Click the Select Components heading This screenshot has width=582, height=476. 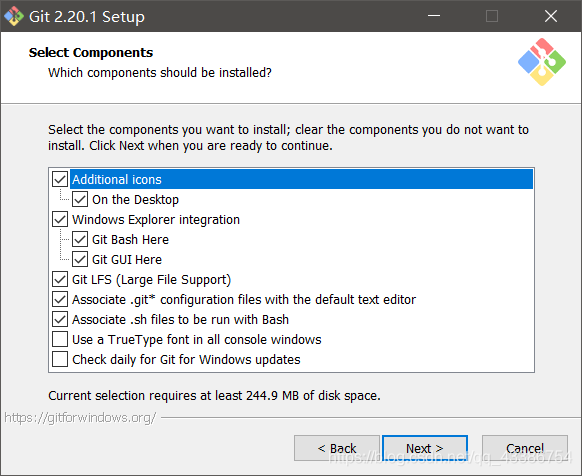coord(91,53)
